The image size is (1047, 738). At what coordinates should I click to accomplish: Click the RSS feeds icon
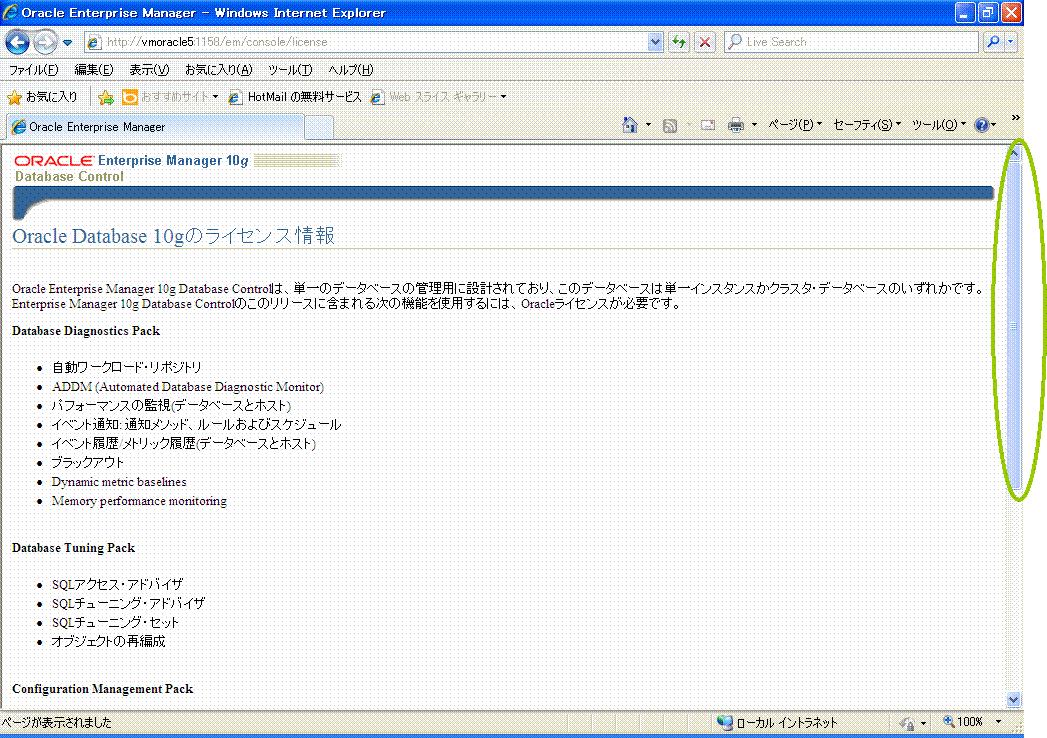670,125
